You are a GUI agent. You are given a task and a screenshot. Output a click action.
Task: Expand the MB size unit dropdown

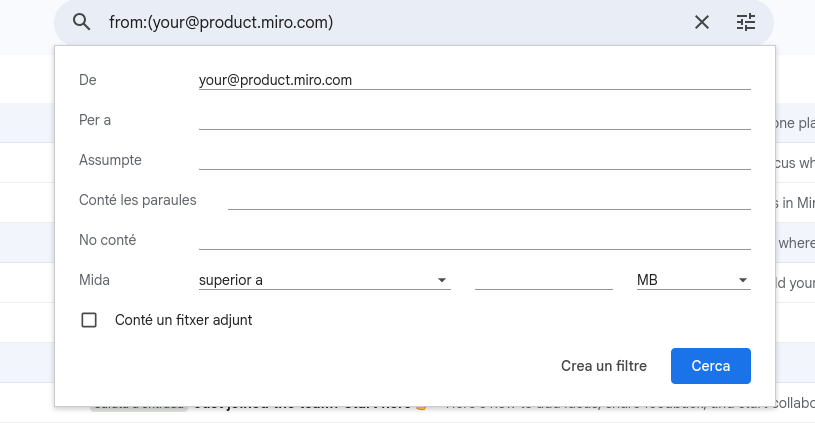click(x=693, y=280)
